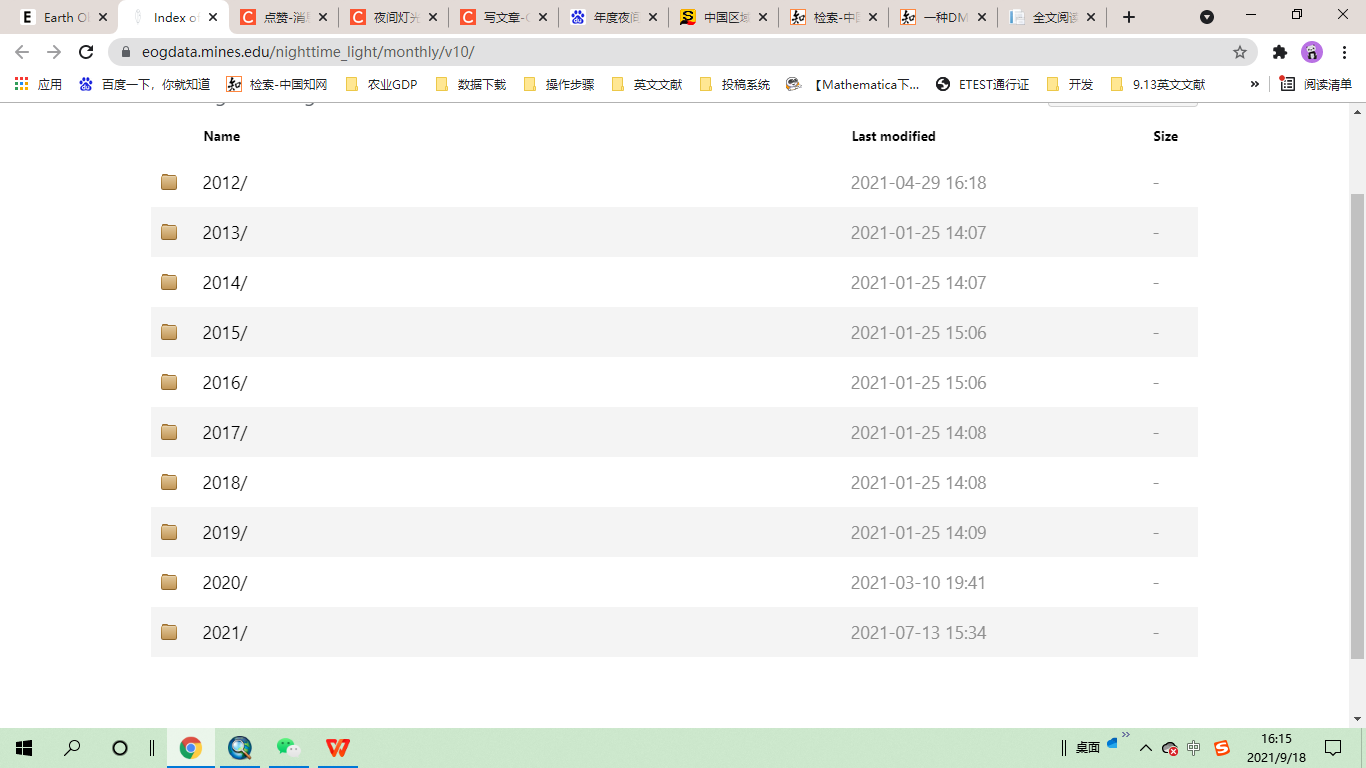The height and width of the screenshot is (768, 1366).
Task: Switch to the 夜间灯光 tab
Action: pos(394,17)
